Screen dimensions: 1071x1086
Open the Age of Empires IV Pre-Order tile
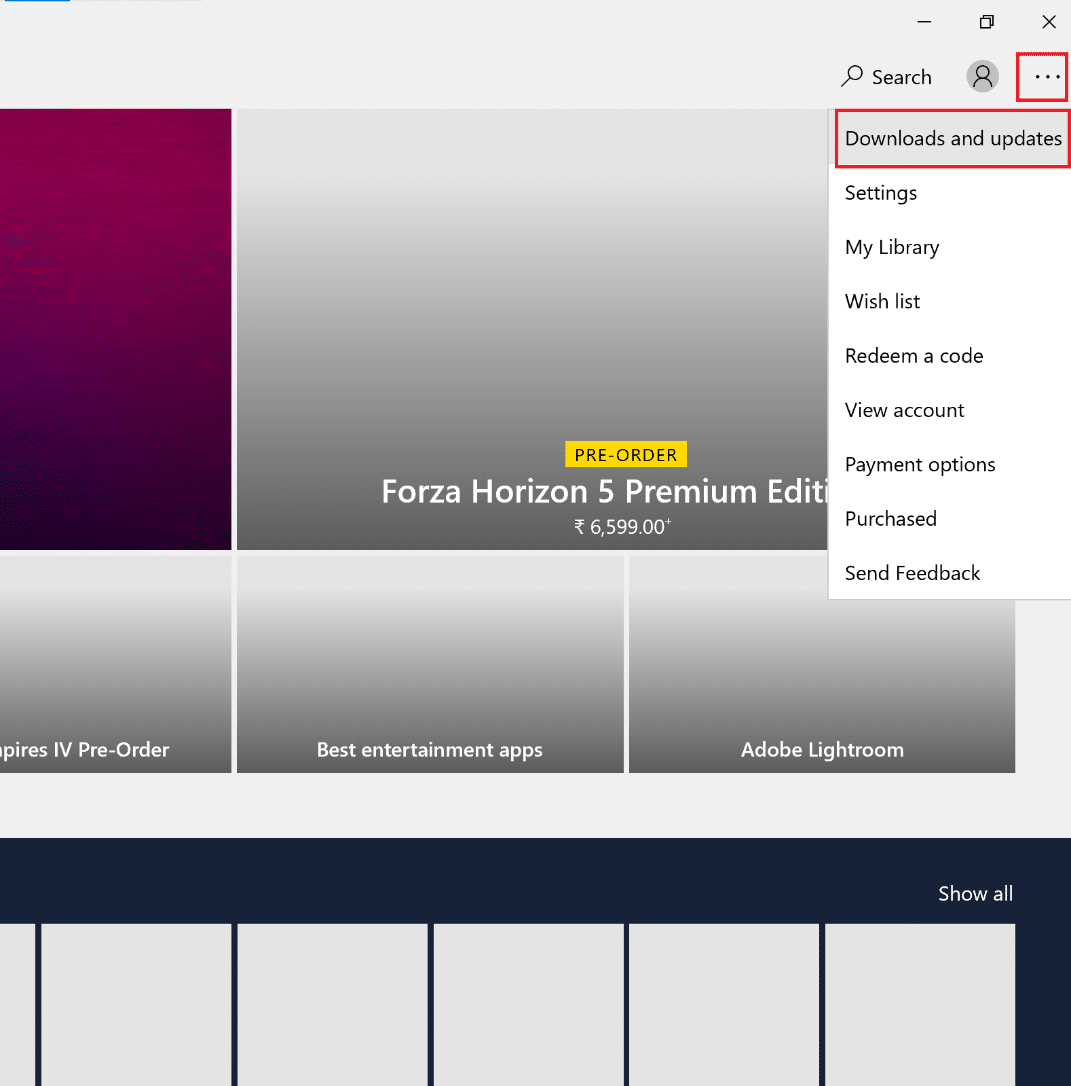115,665
